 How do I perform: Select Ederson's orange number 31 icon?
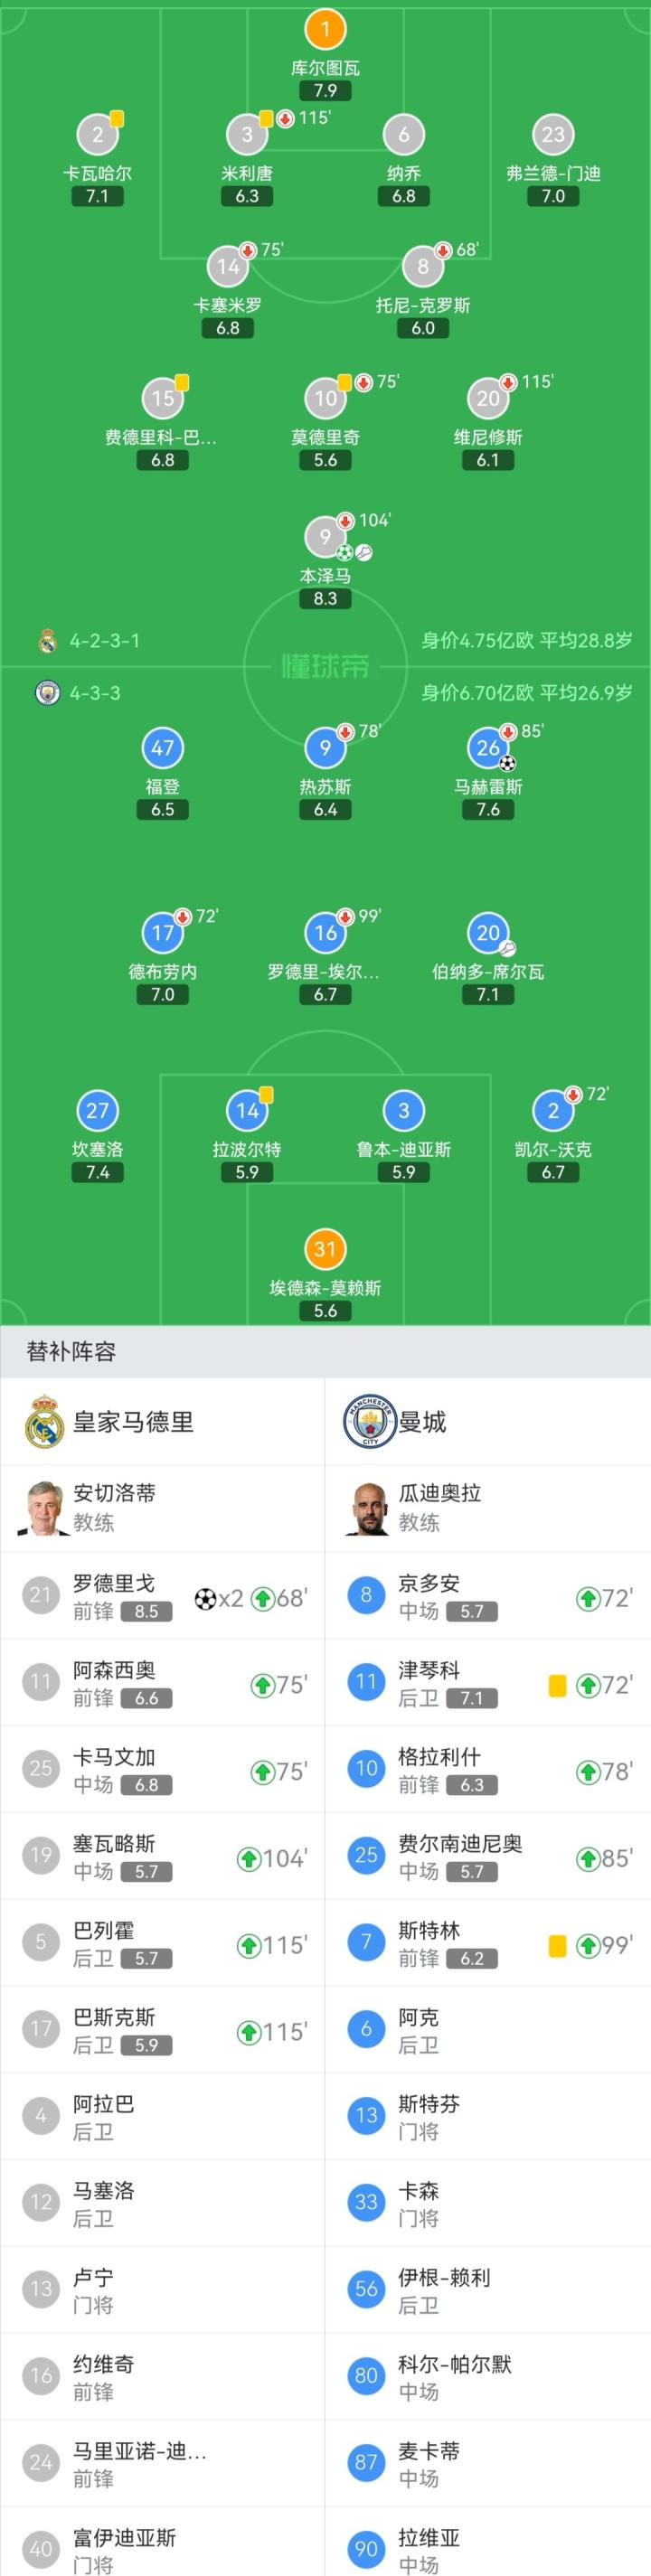[x=325, y=1248]
